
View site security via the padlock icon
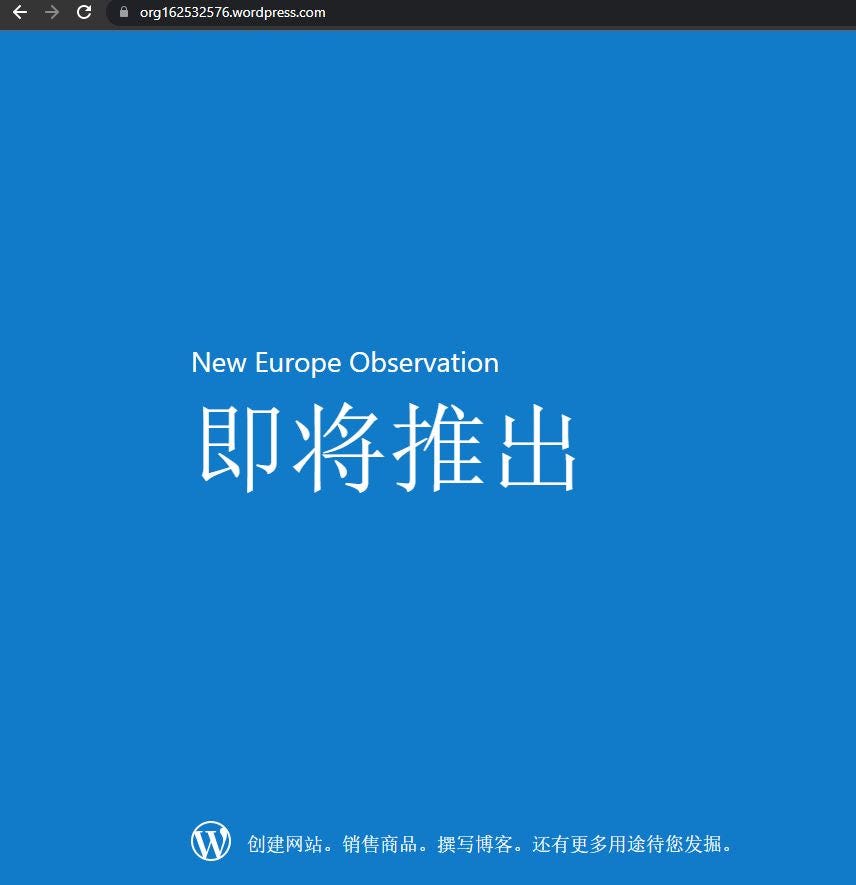[124, 12]
